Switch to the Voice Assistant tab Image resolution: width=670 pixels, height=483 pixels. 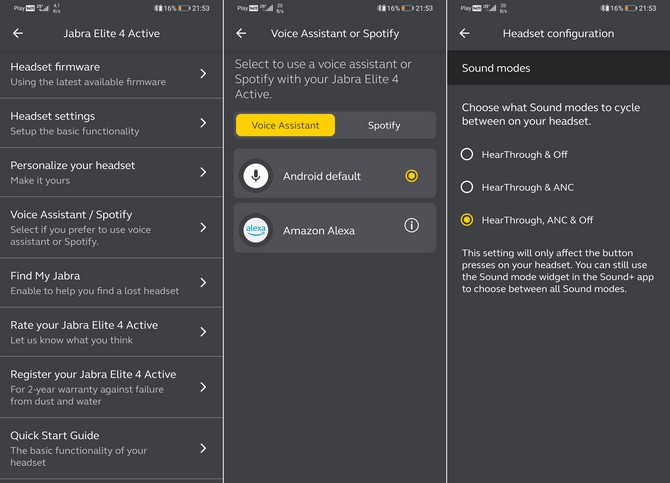285,125
